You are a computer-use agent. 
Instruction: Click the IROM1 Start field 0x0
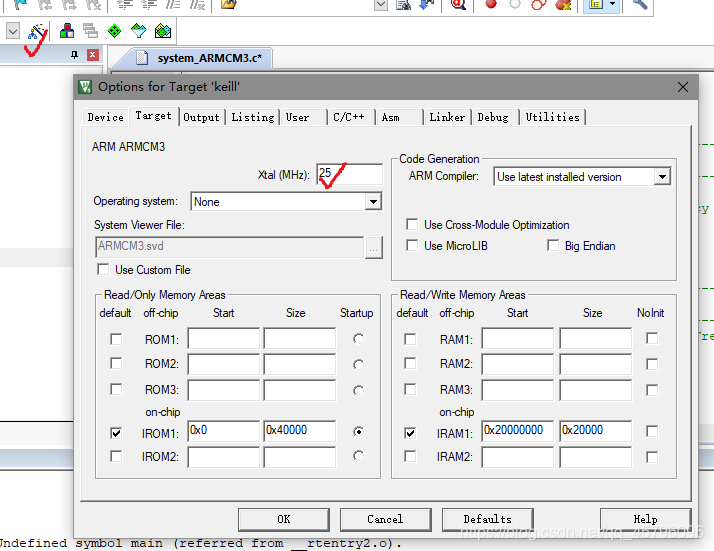tap(223, 430)
